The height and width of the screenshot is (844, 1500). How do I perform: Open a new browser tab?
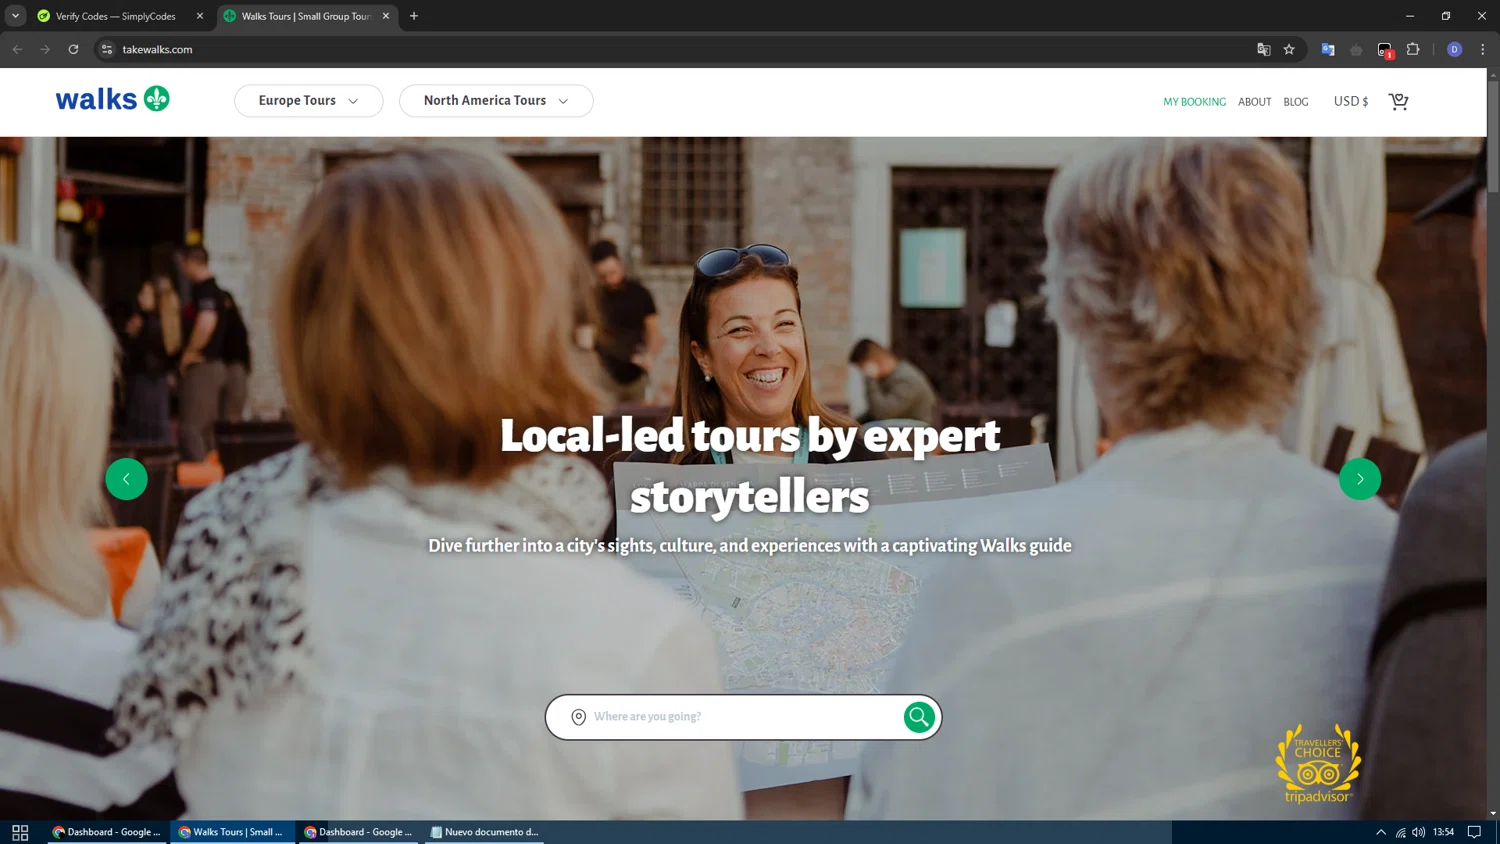tap(414, 16)
